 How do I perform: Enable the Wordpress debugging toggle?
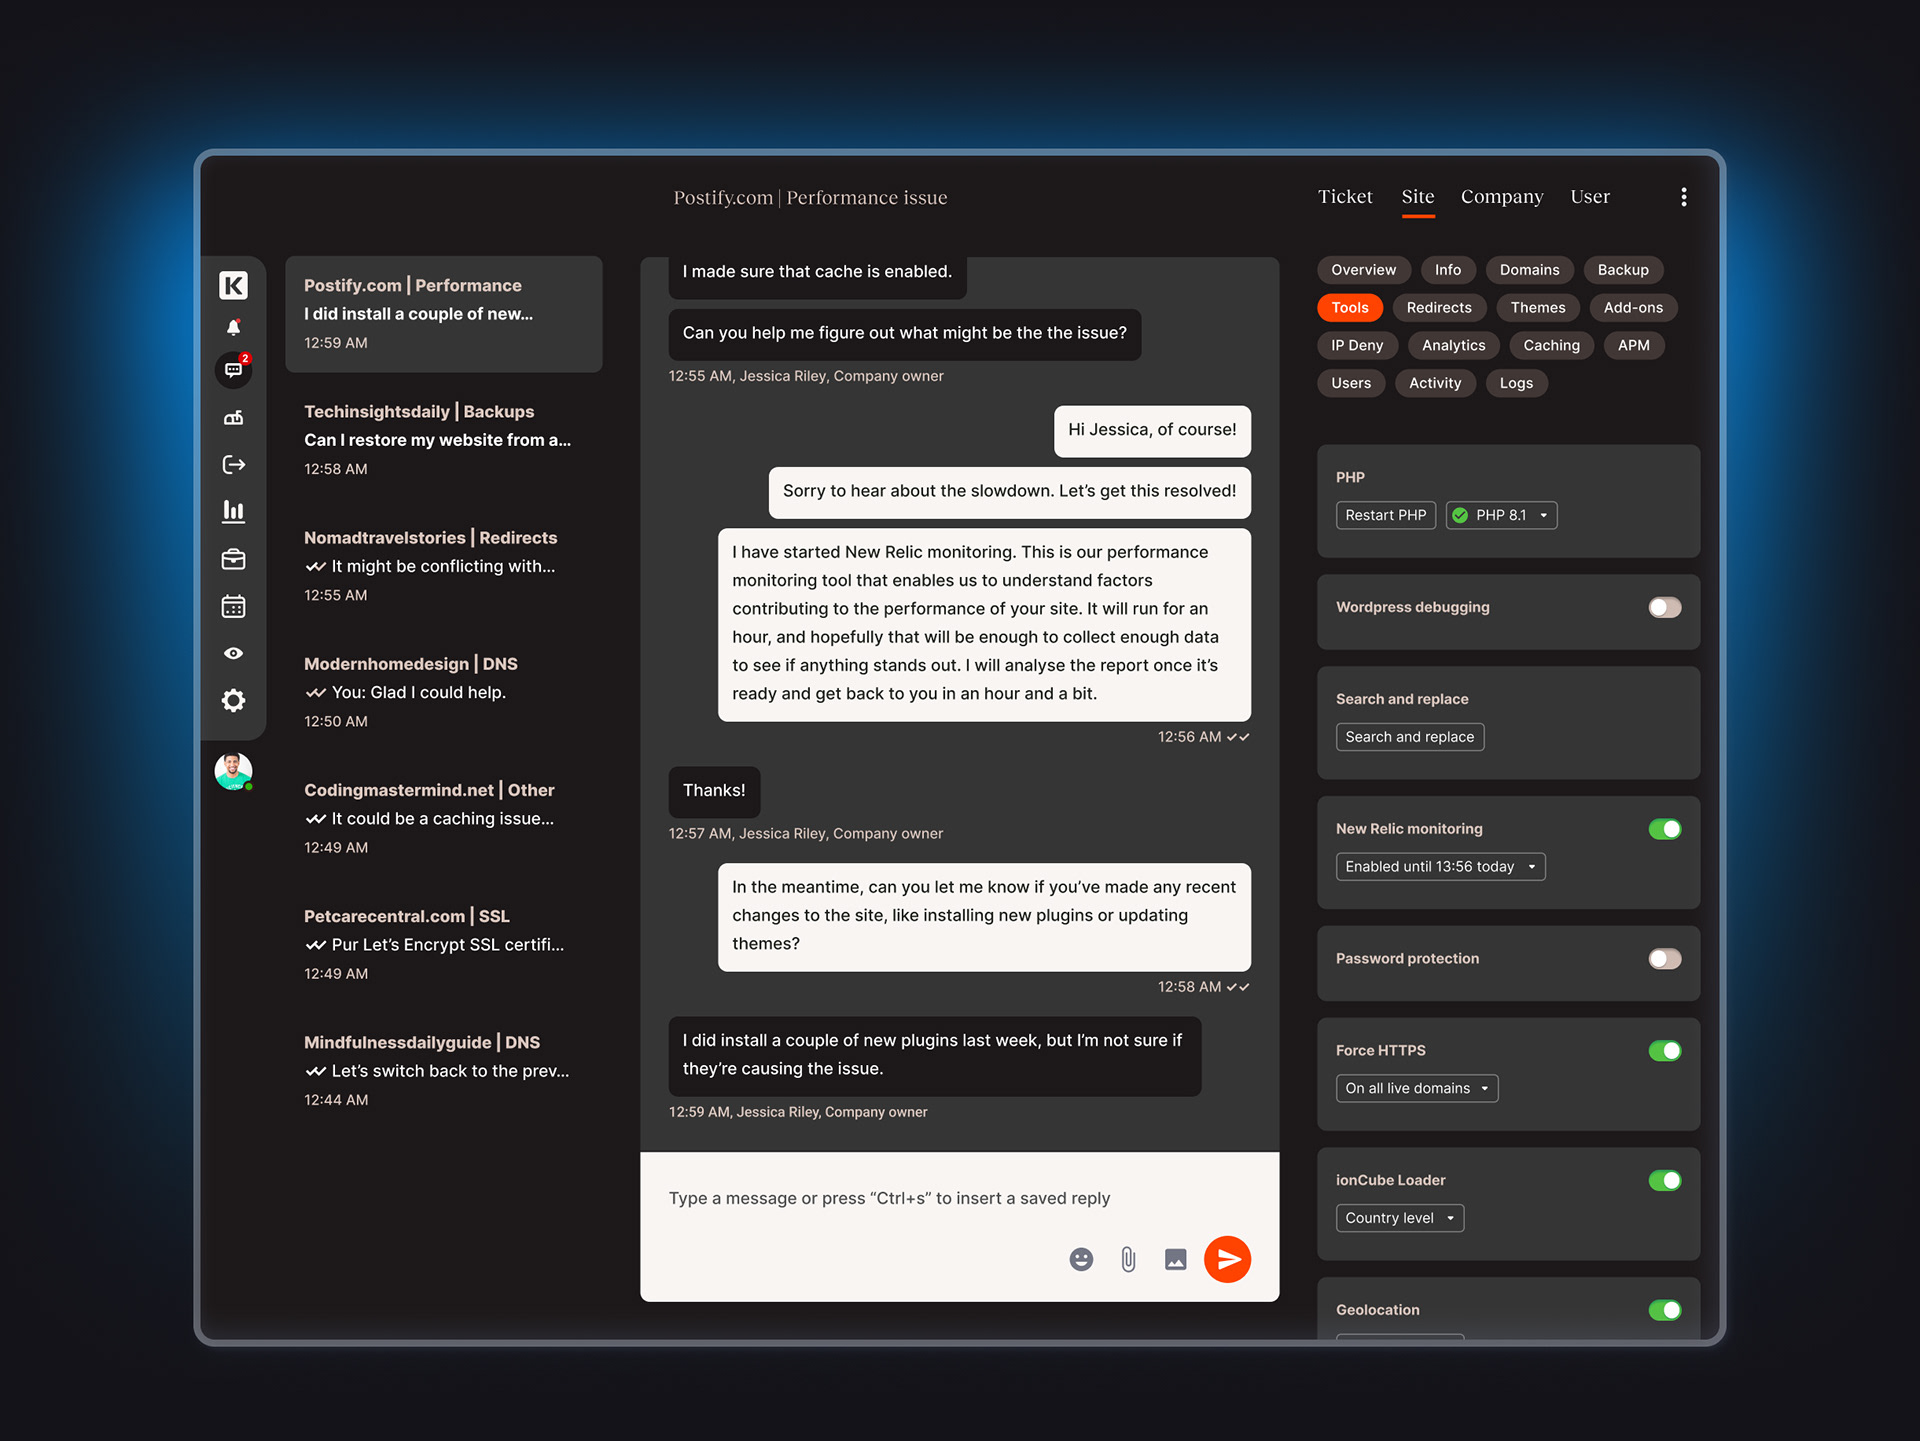tap(1664, 607)
